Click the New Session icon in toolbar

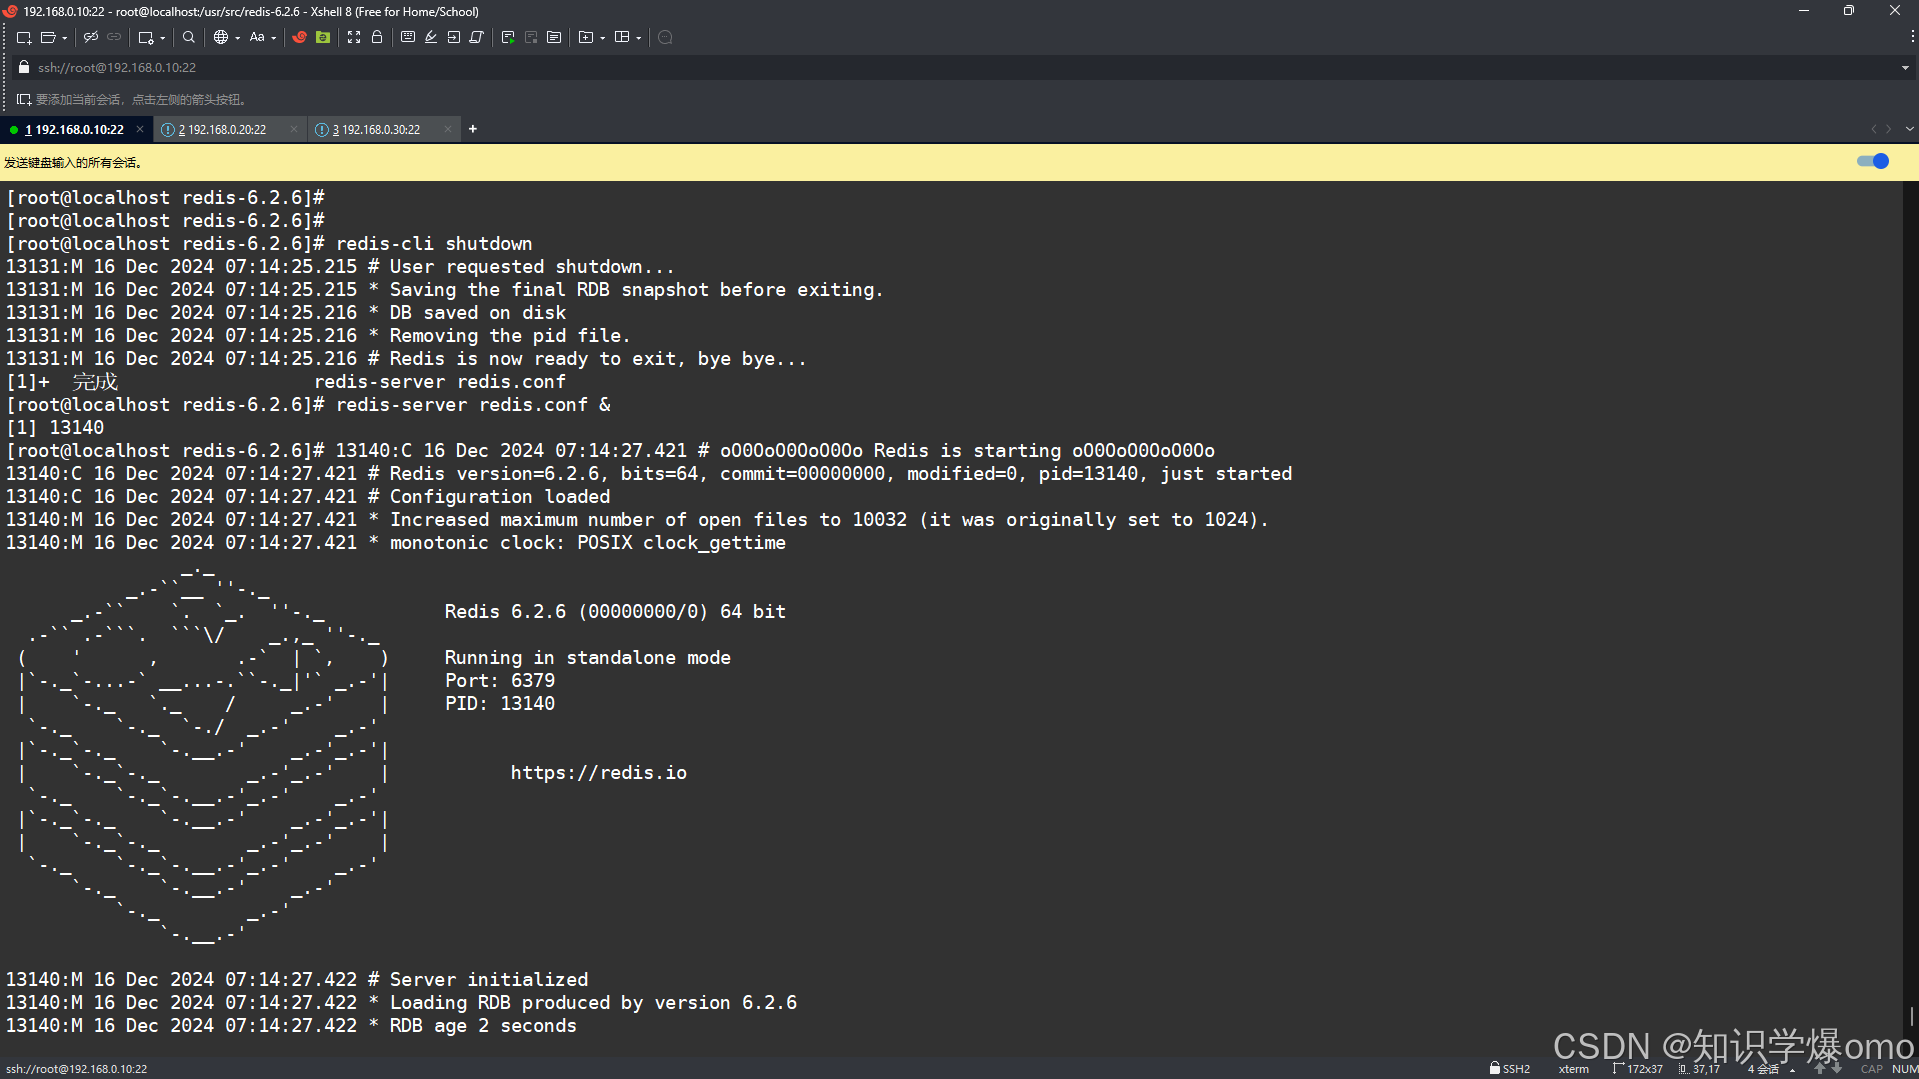[x=23, y=37]
